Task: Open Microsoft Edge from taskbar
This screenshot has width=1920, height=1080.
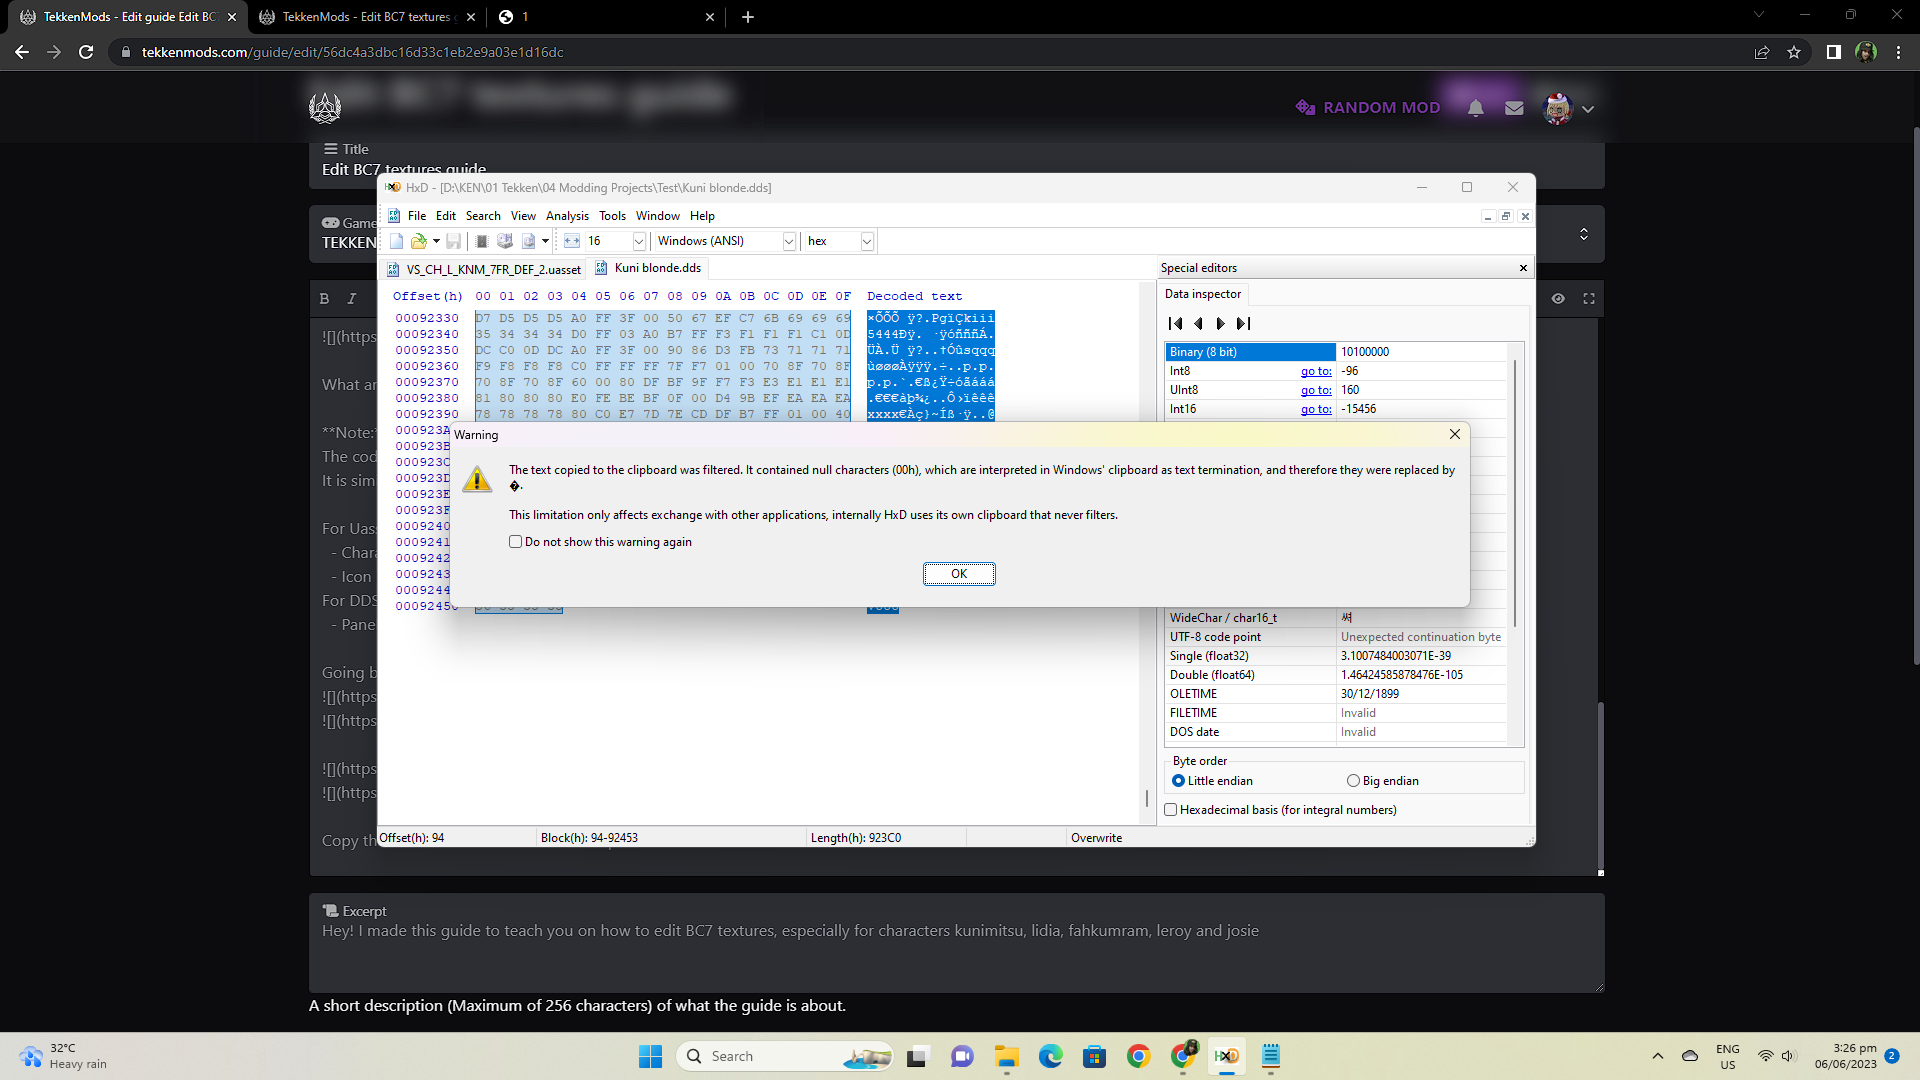Action: pyautogui.click(x=1050, y=1056)
